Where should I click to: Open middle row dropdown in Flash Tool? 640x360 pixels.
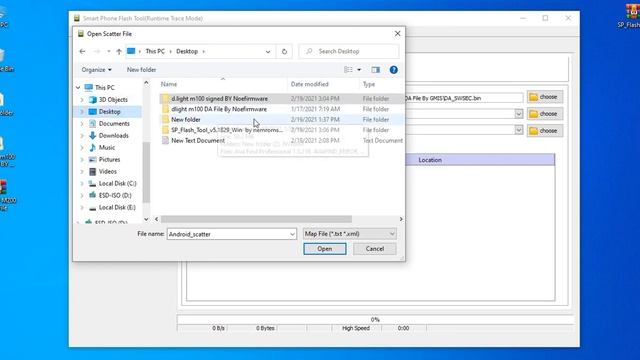point(518,114)
